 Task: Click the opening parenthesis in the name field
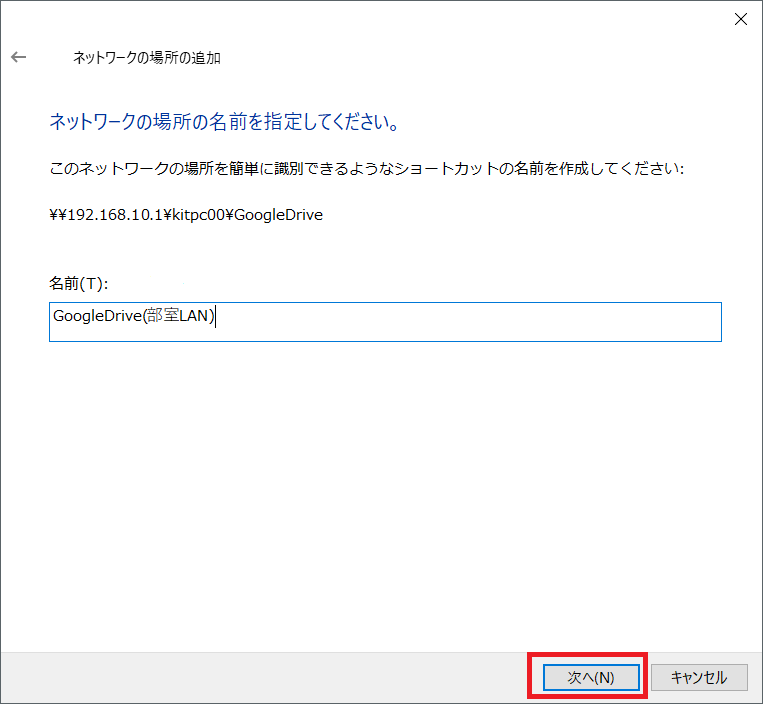tap(142, 316)
